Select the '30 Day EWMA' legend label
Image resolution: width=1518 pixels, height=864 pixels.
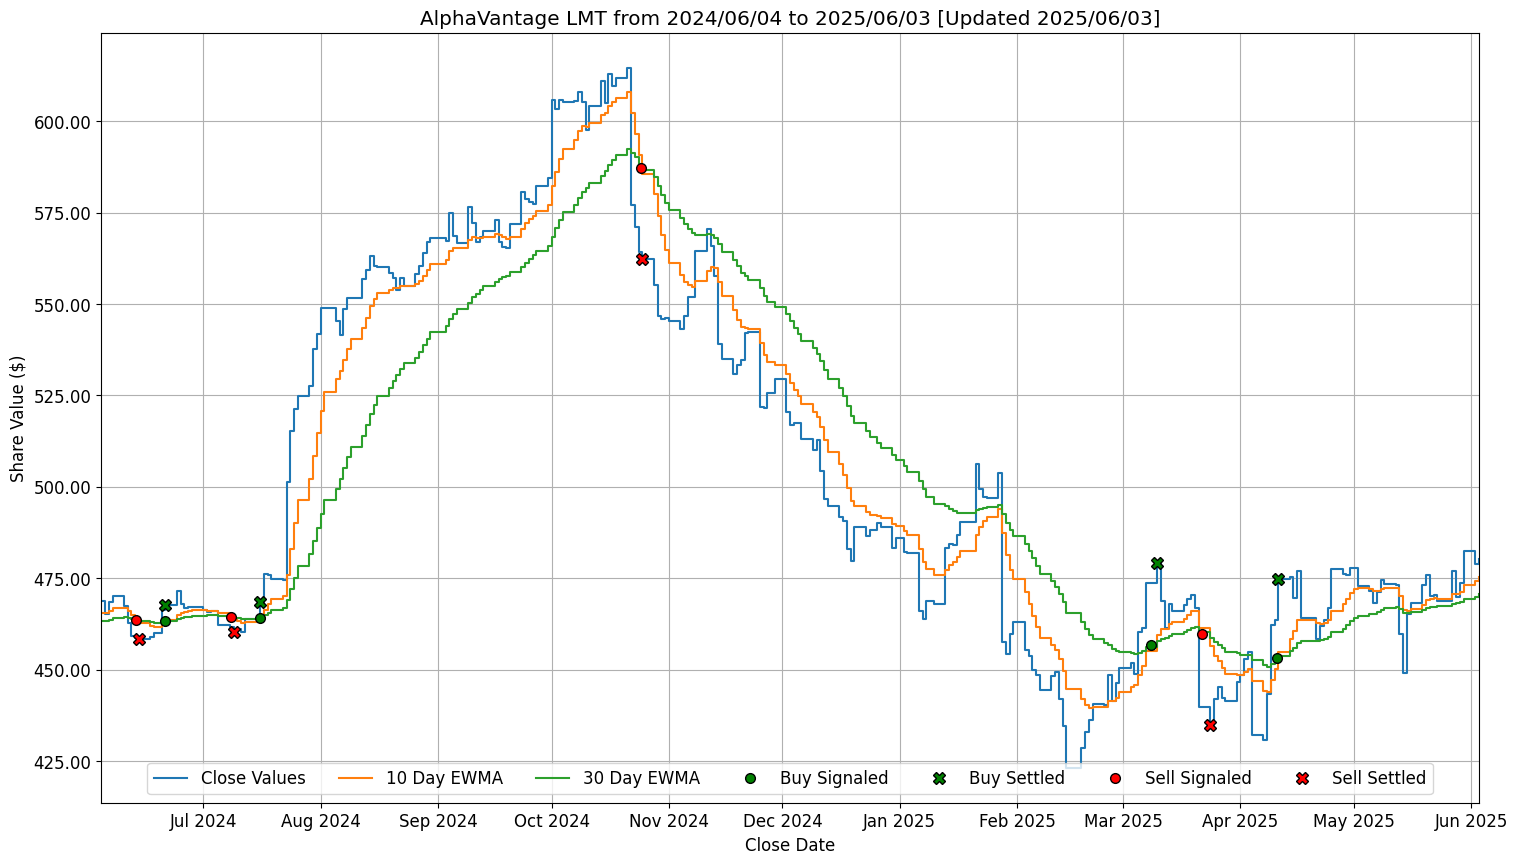click(641, 778)
